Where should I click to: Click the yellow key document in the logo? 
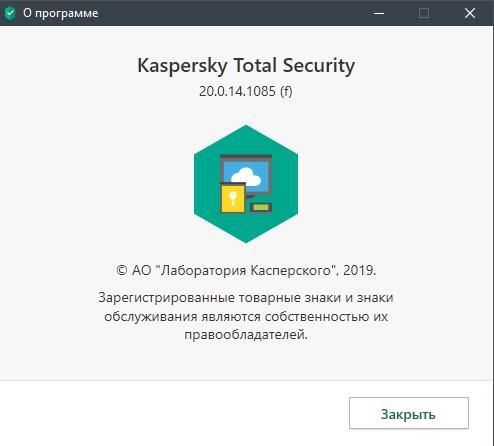(x=233, y=199)
